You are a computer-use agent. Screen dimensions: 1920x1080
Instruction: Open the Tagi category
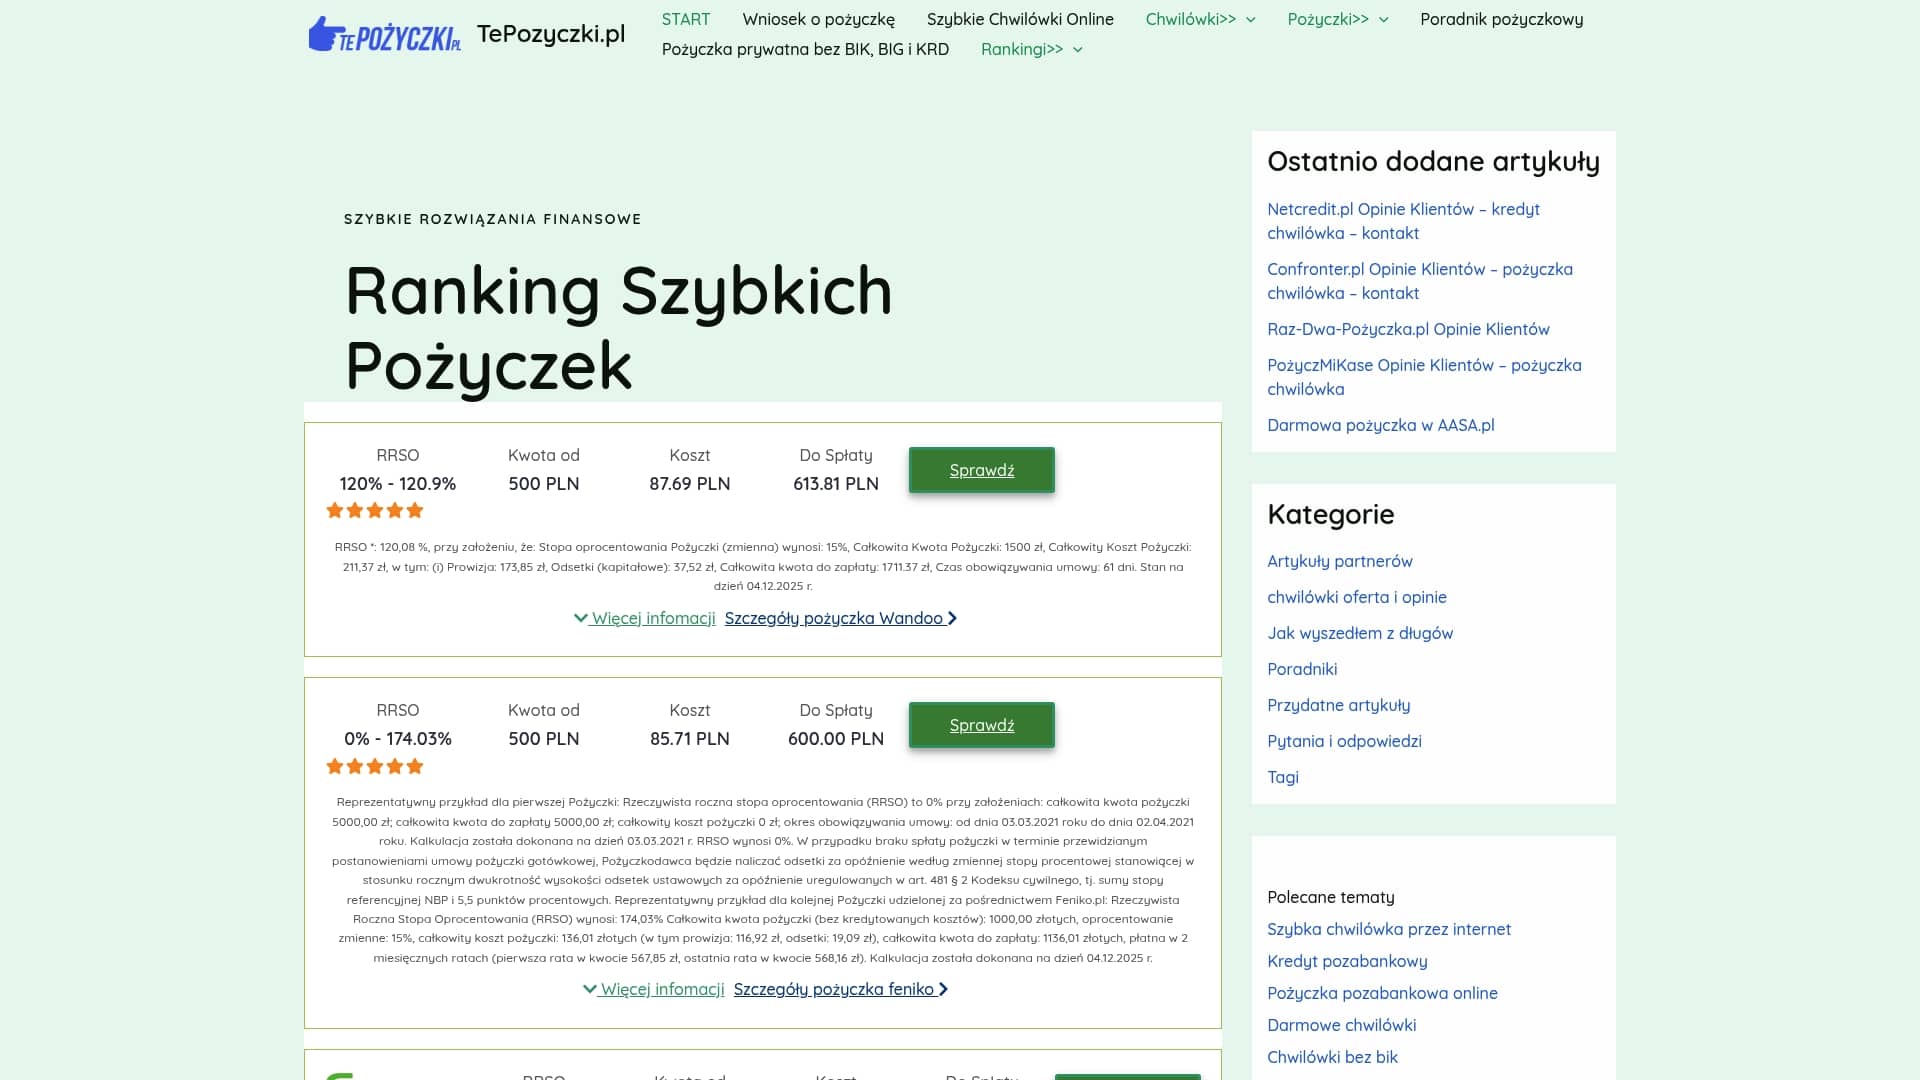click(1282, 777)
